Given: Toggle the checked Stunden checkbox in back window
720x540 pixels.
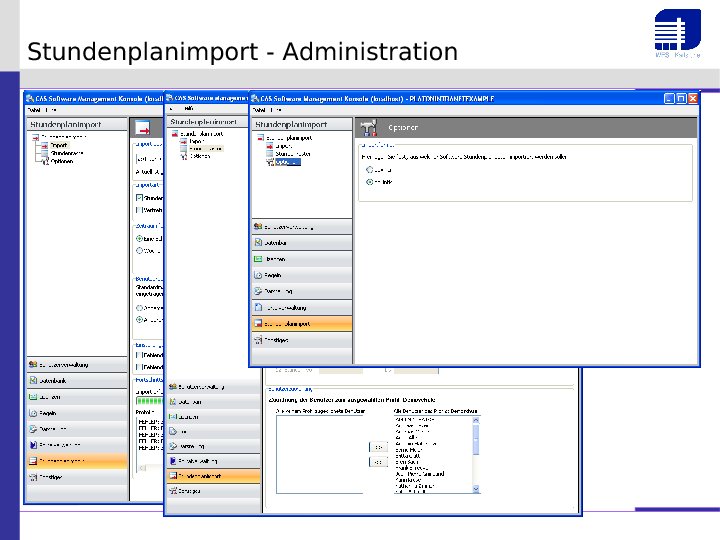Looking at the screenshot, I should 139,198.
